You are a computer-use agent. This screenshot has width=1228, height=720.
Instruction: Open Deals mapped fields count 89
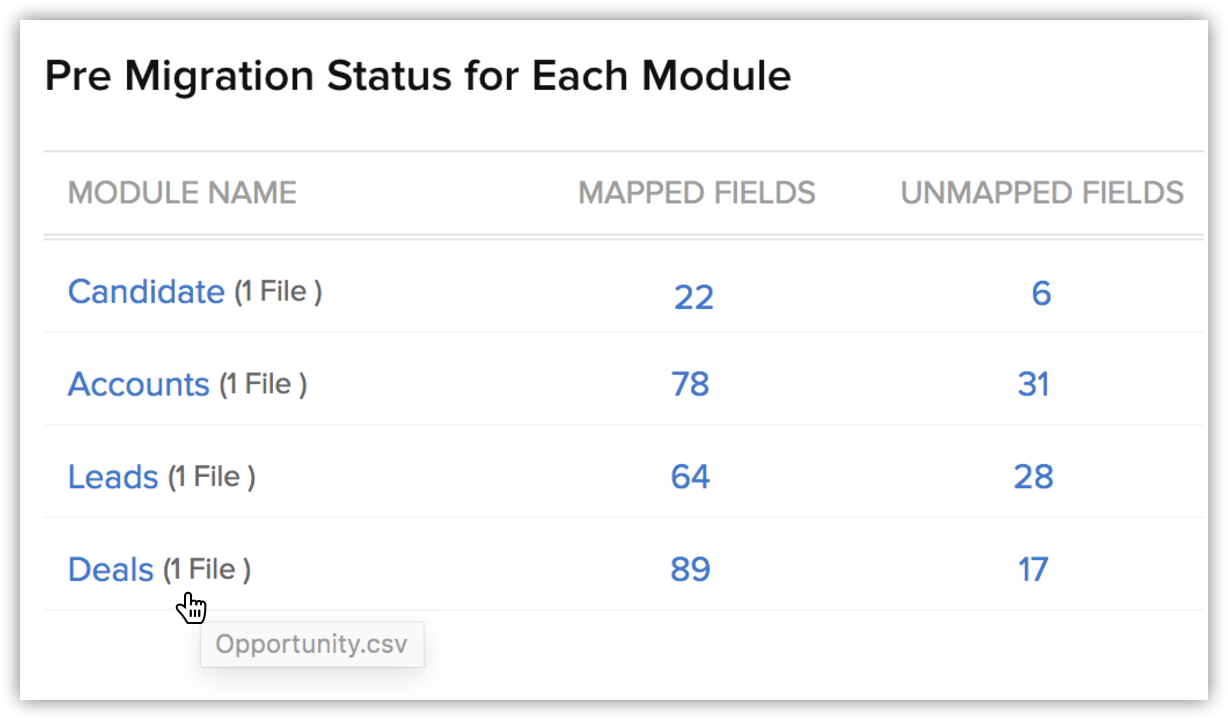(x=690, y=570)
